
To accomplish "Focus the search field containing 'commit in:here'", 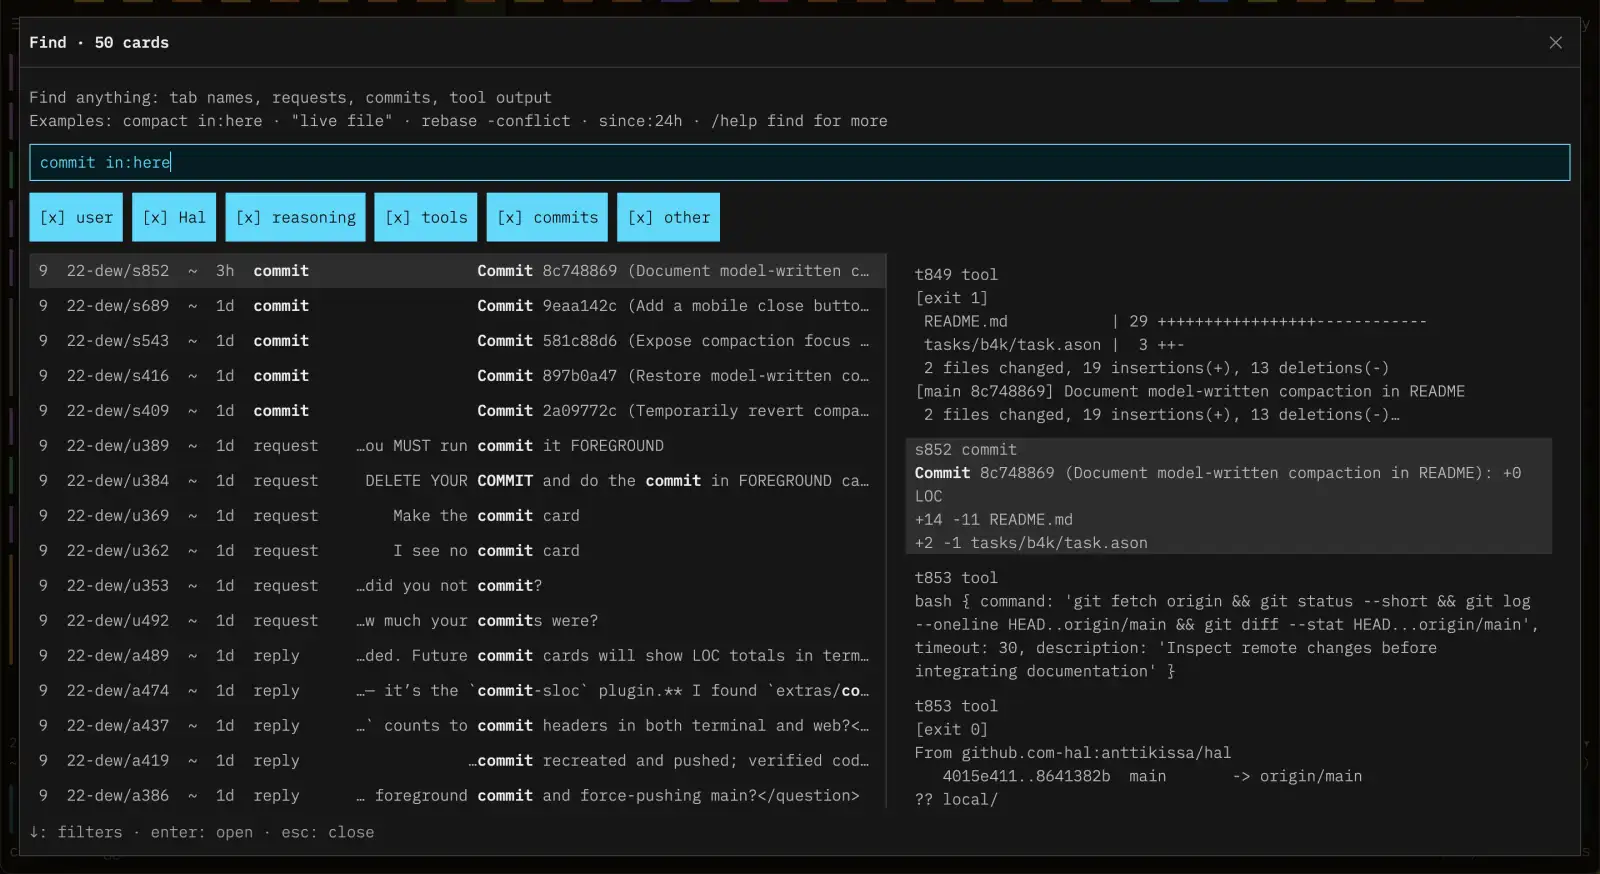I will 800,162.
